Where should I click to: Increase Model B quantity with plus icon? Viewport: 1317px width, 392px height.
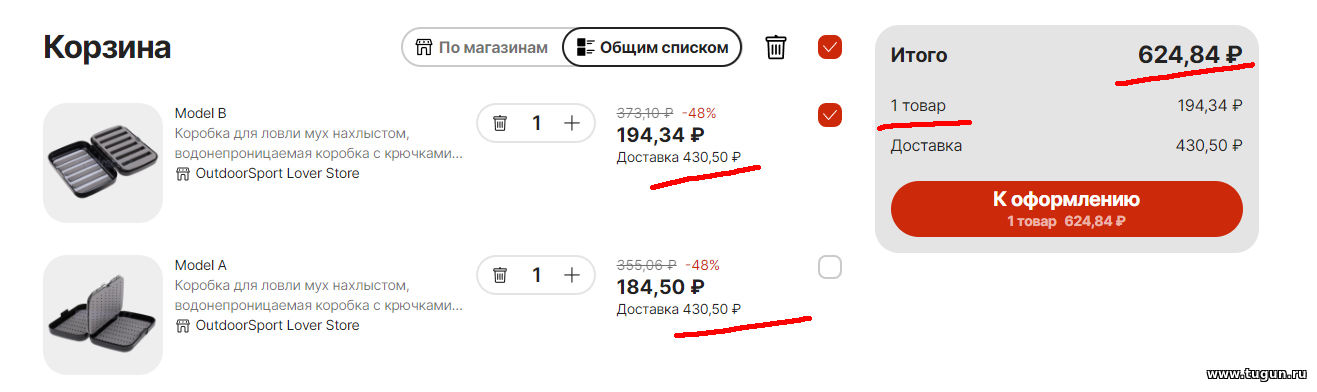[572, 123]
